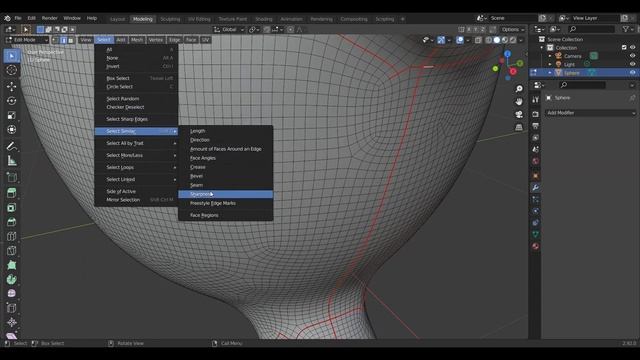Hide the Sphere object in outliner
Viewport: 640px width, 360px height.
click(632, 73)
